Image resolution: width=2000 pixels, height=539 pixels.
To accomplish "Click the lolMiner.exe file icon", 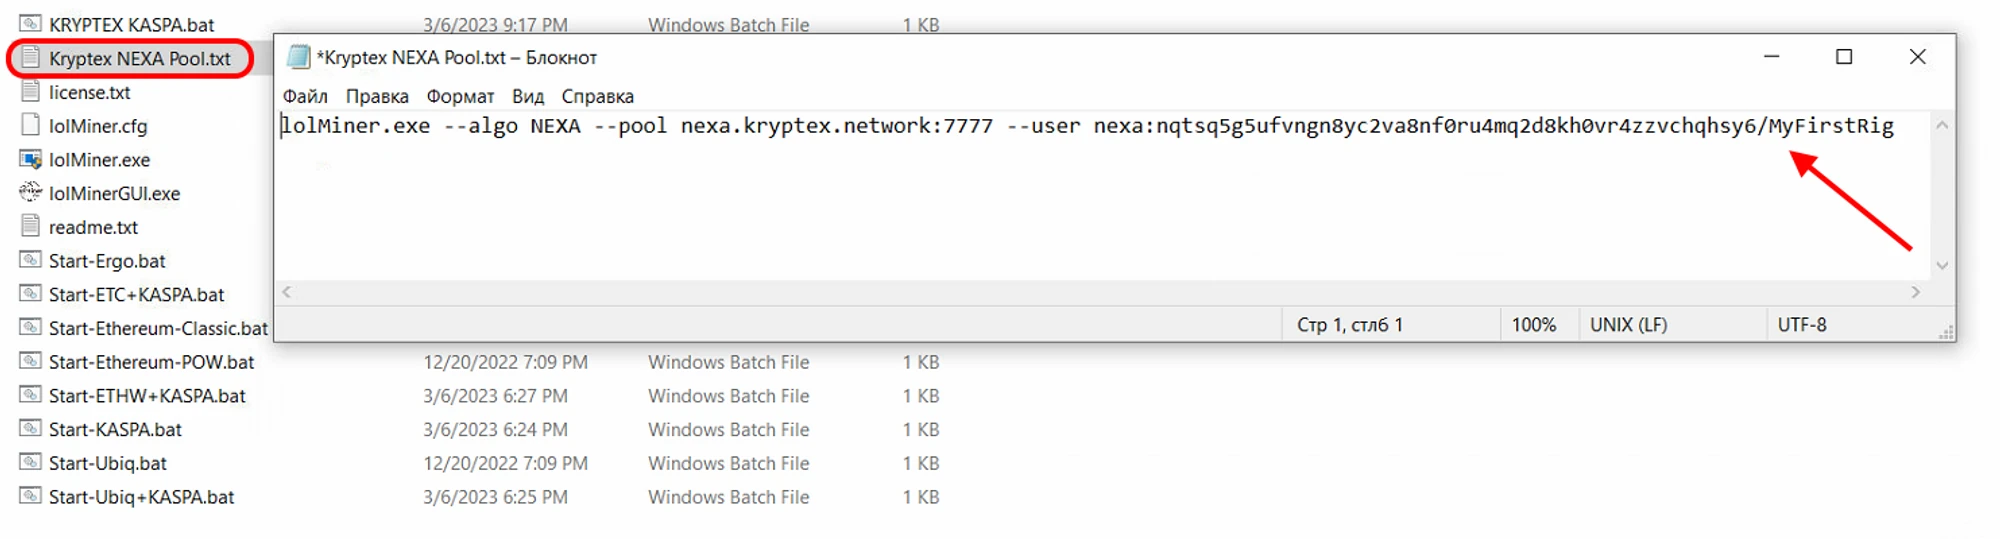I will pyautogui.click(x=31, y=160).
